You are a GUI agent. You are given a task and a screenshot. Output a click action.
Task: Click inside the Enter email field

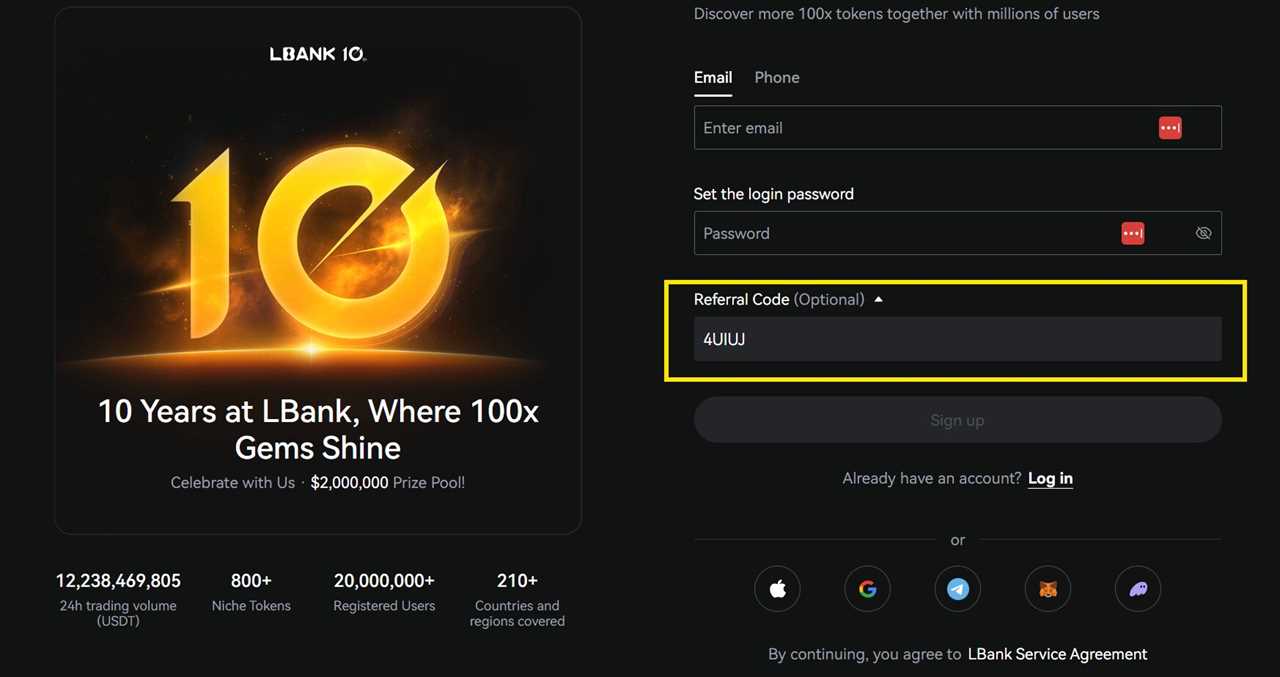pyautogui.click(x=900, y=127)
